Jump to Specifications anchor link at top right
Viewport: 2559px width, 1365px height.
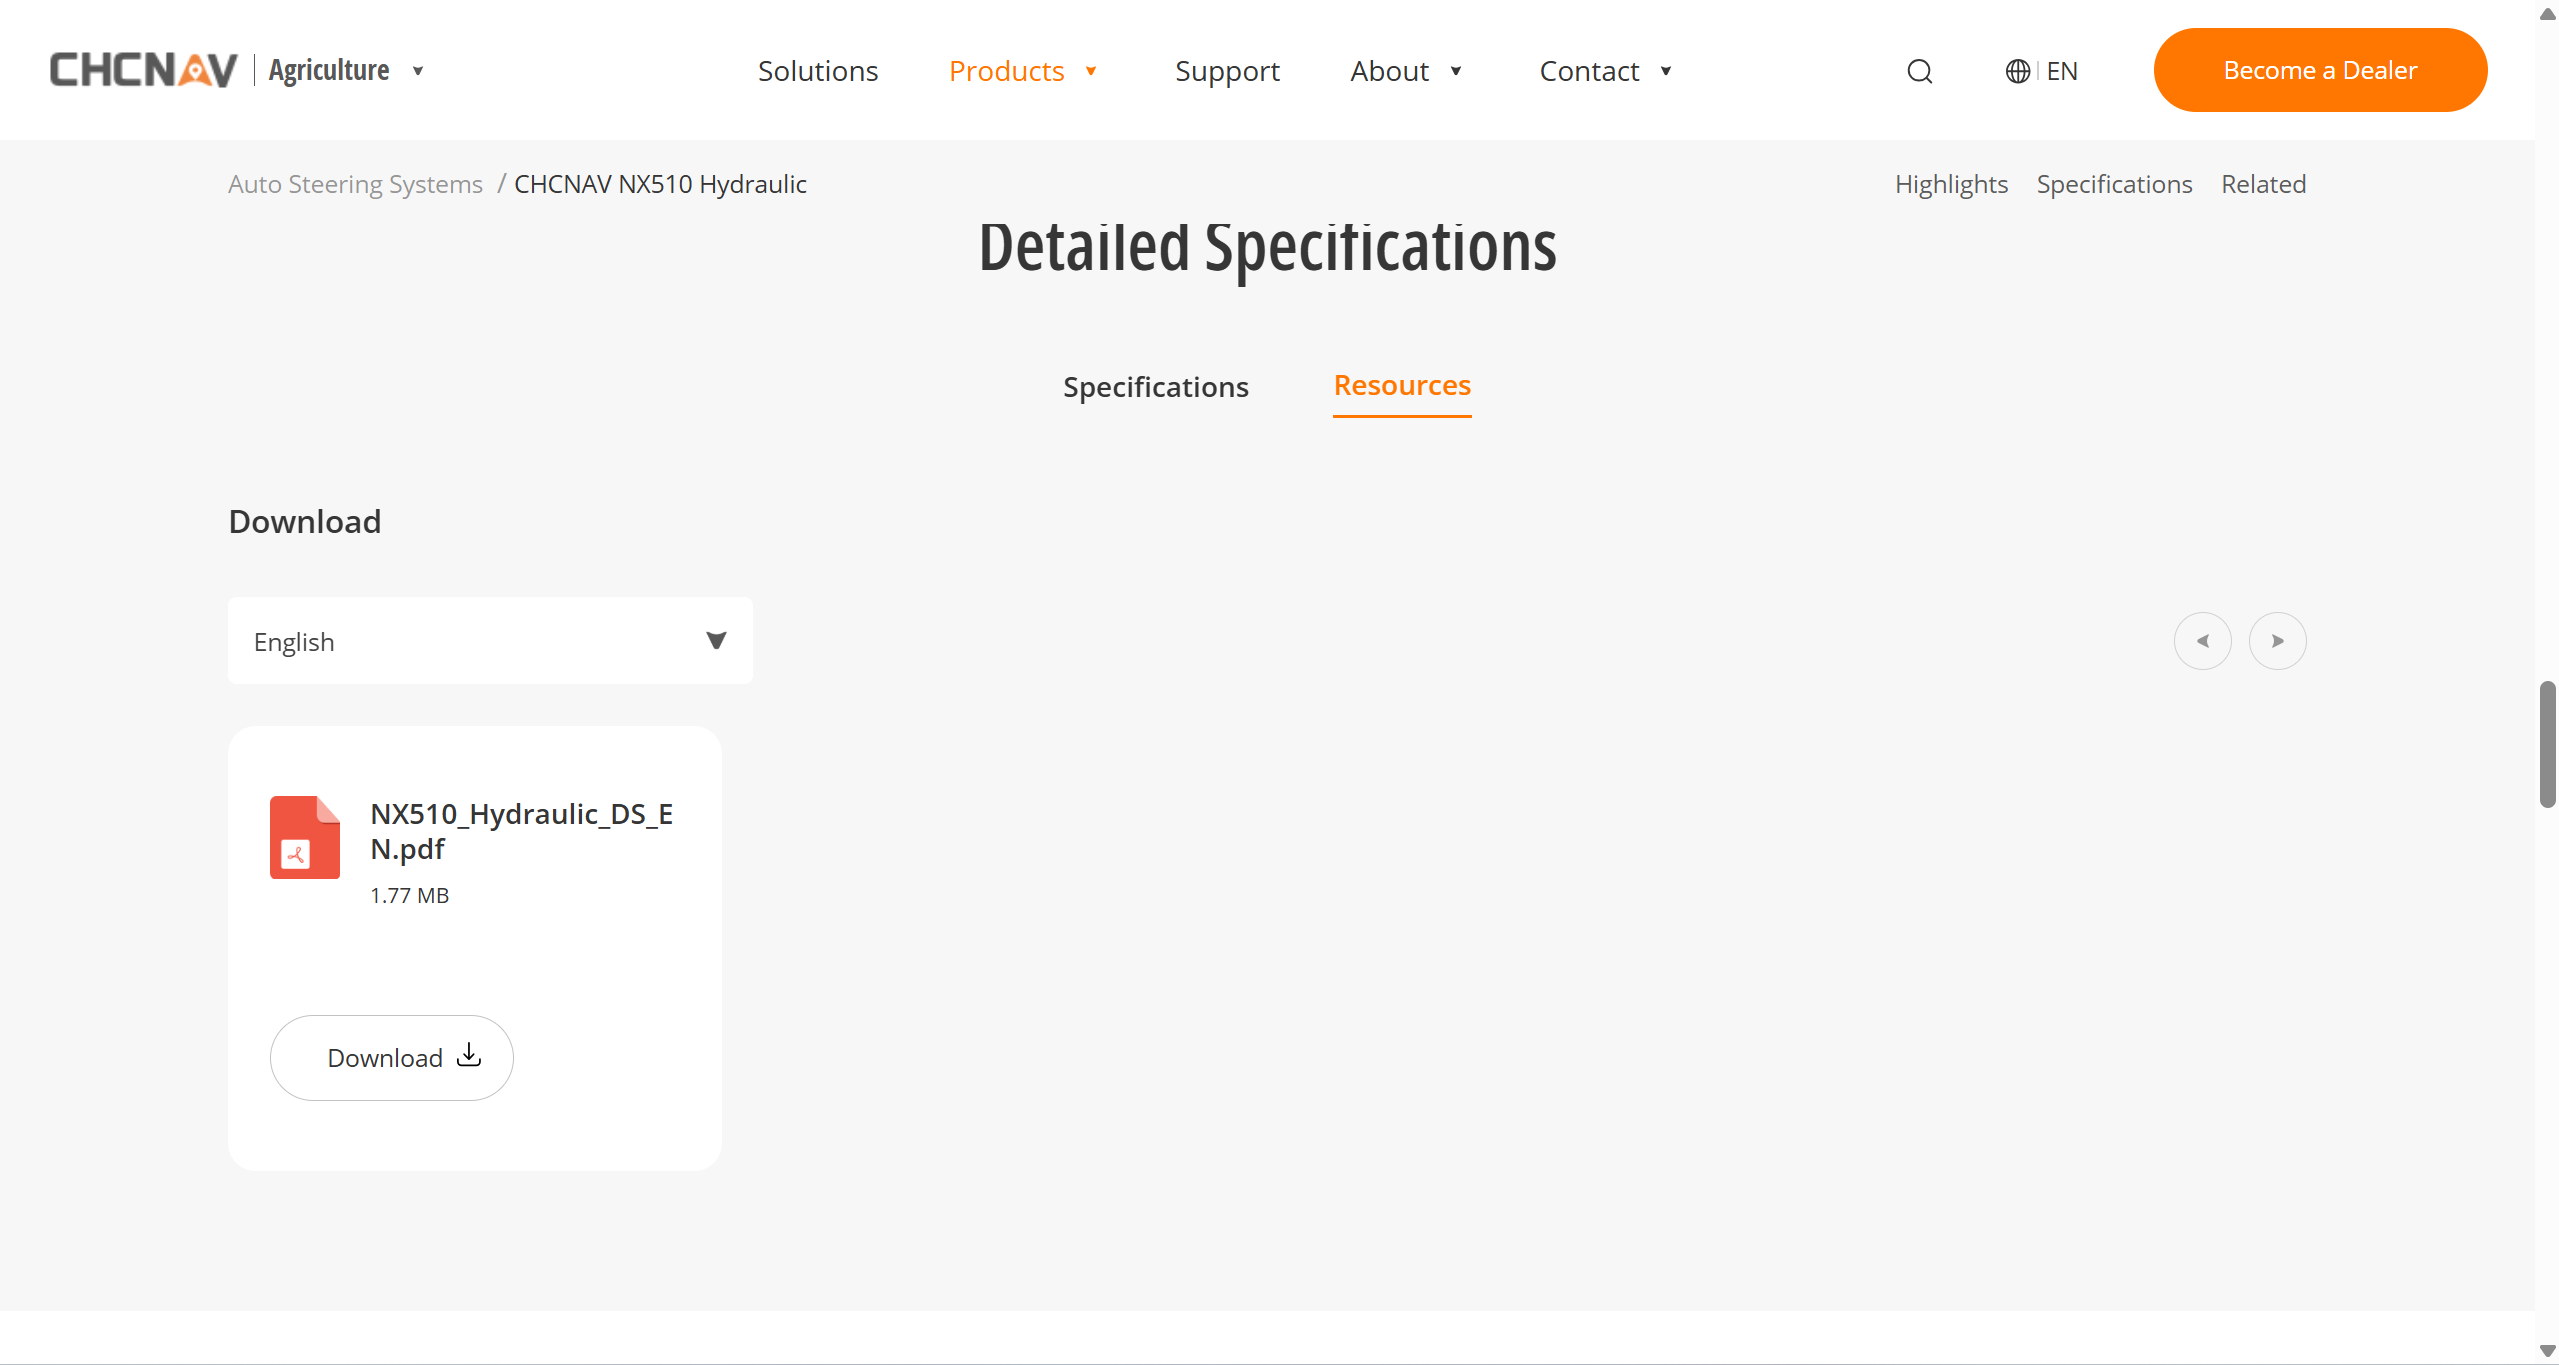pos(2114,184)
